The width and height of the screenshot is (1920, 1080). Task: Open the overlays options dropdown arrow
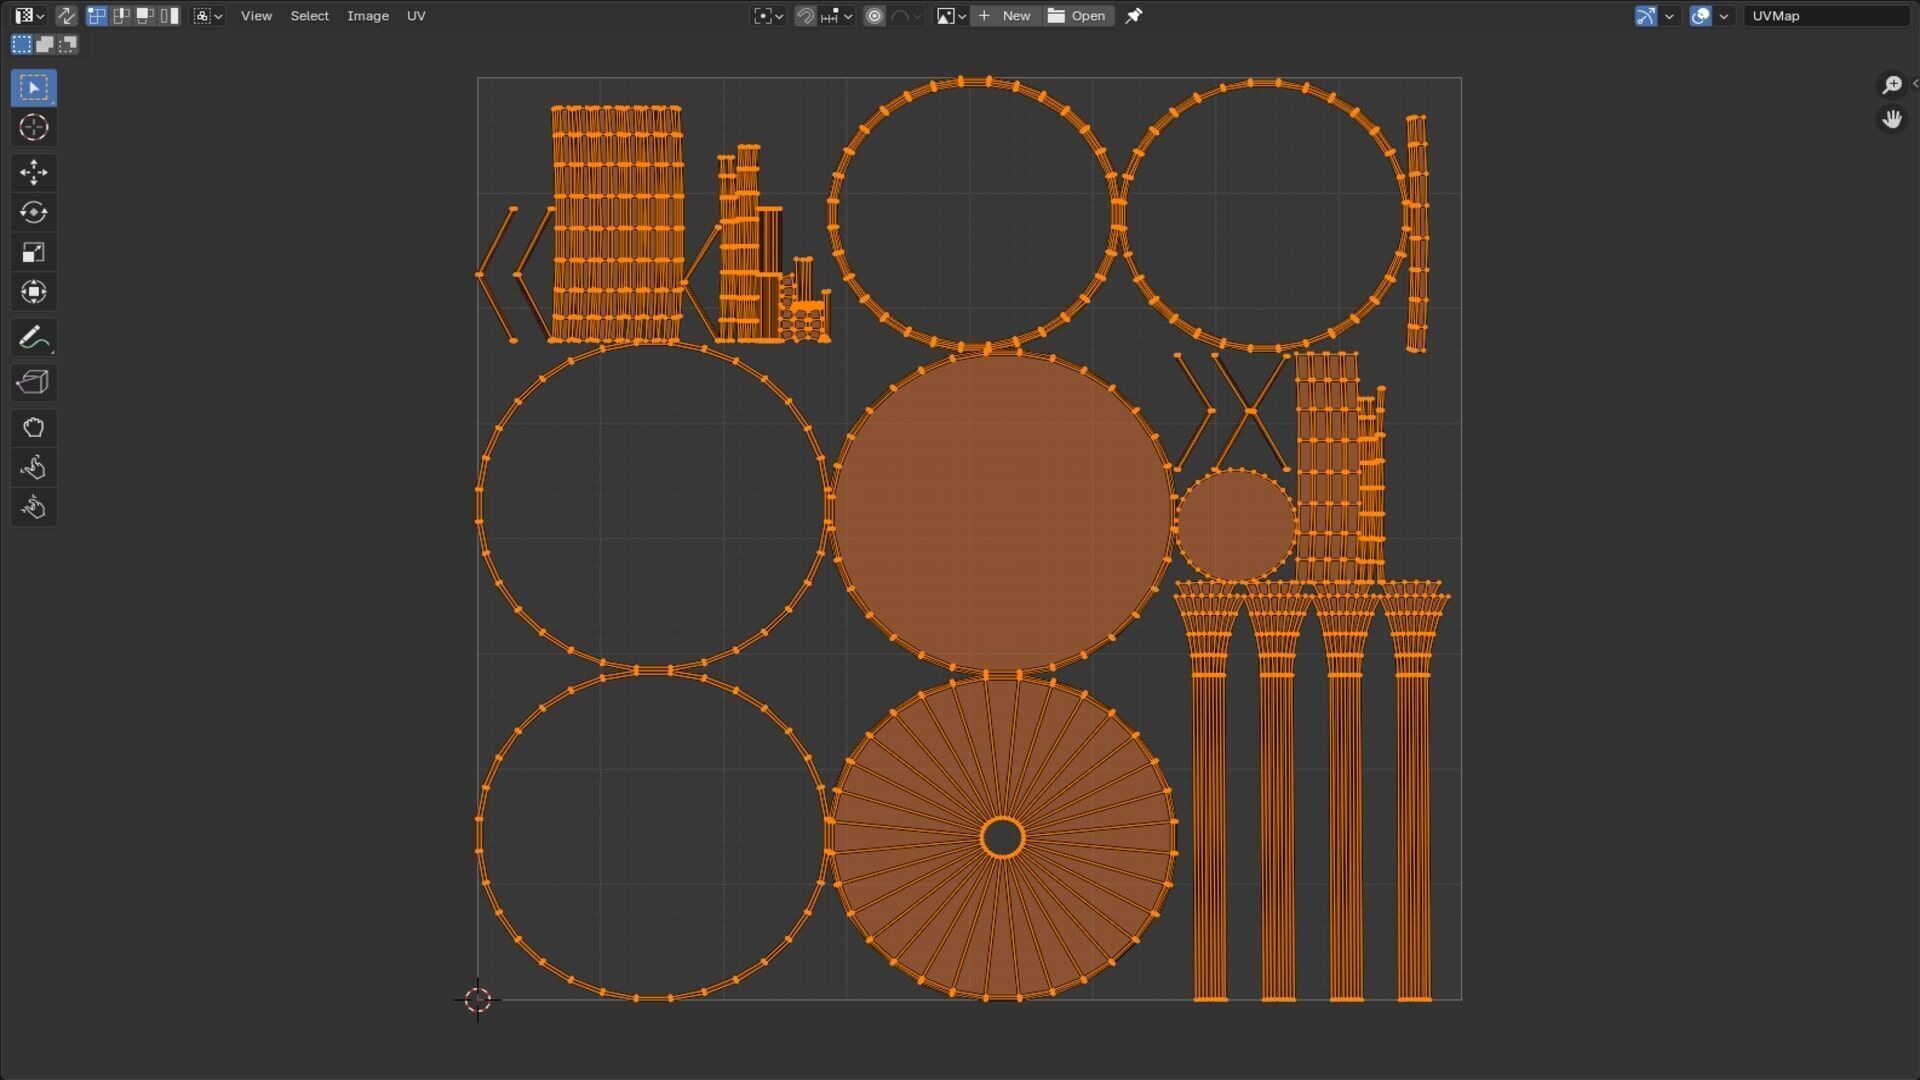(x=1724, y=16)
